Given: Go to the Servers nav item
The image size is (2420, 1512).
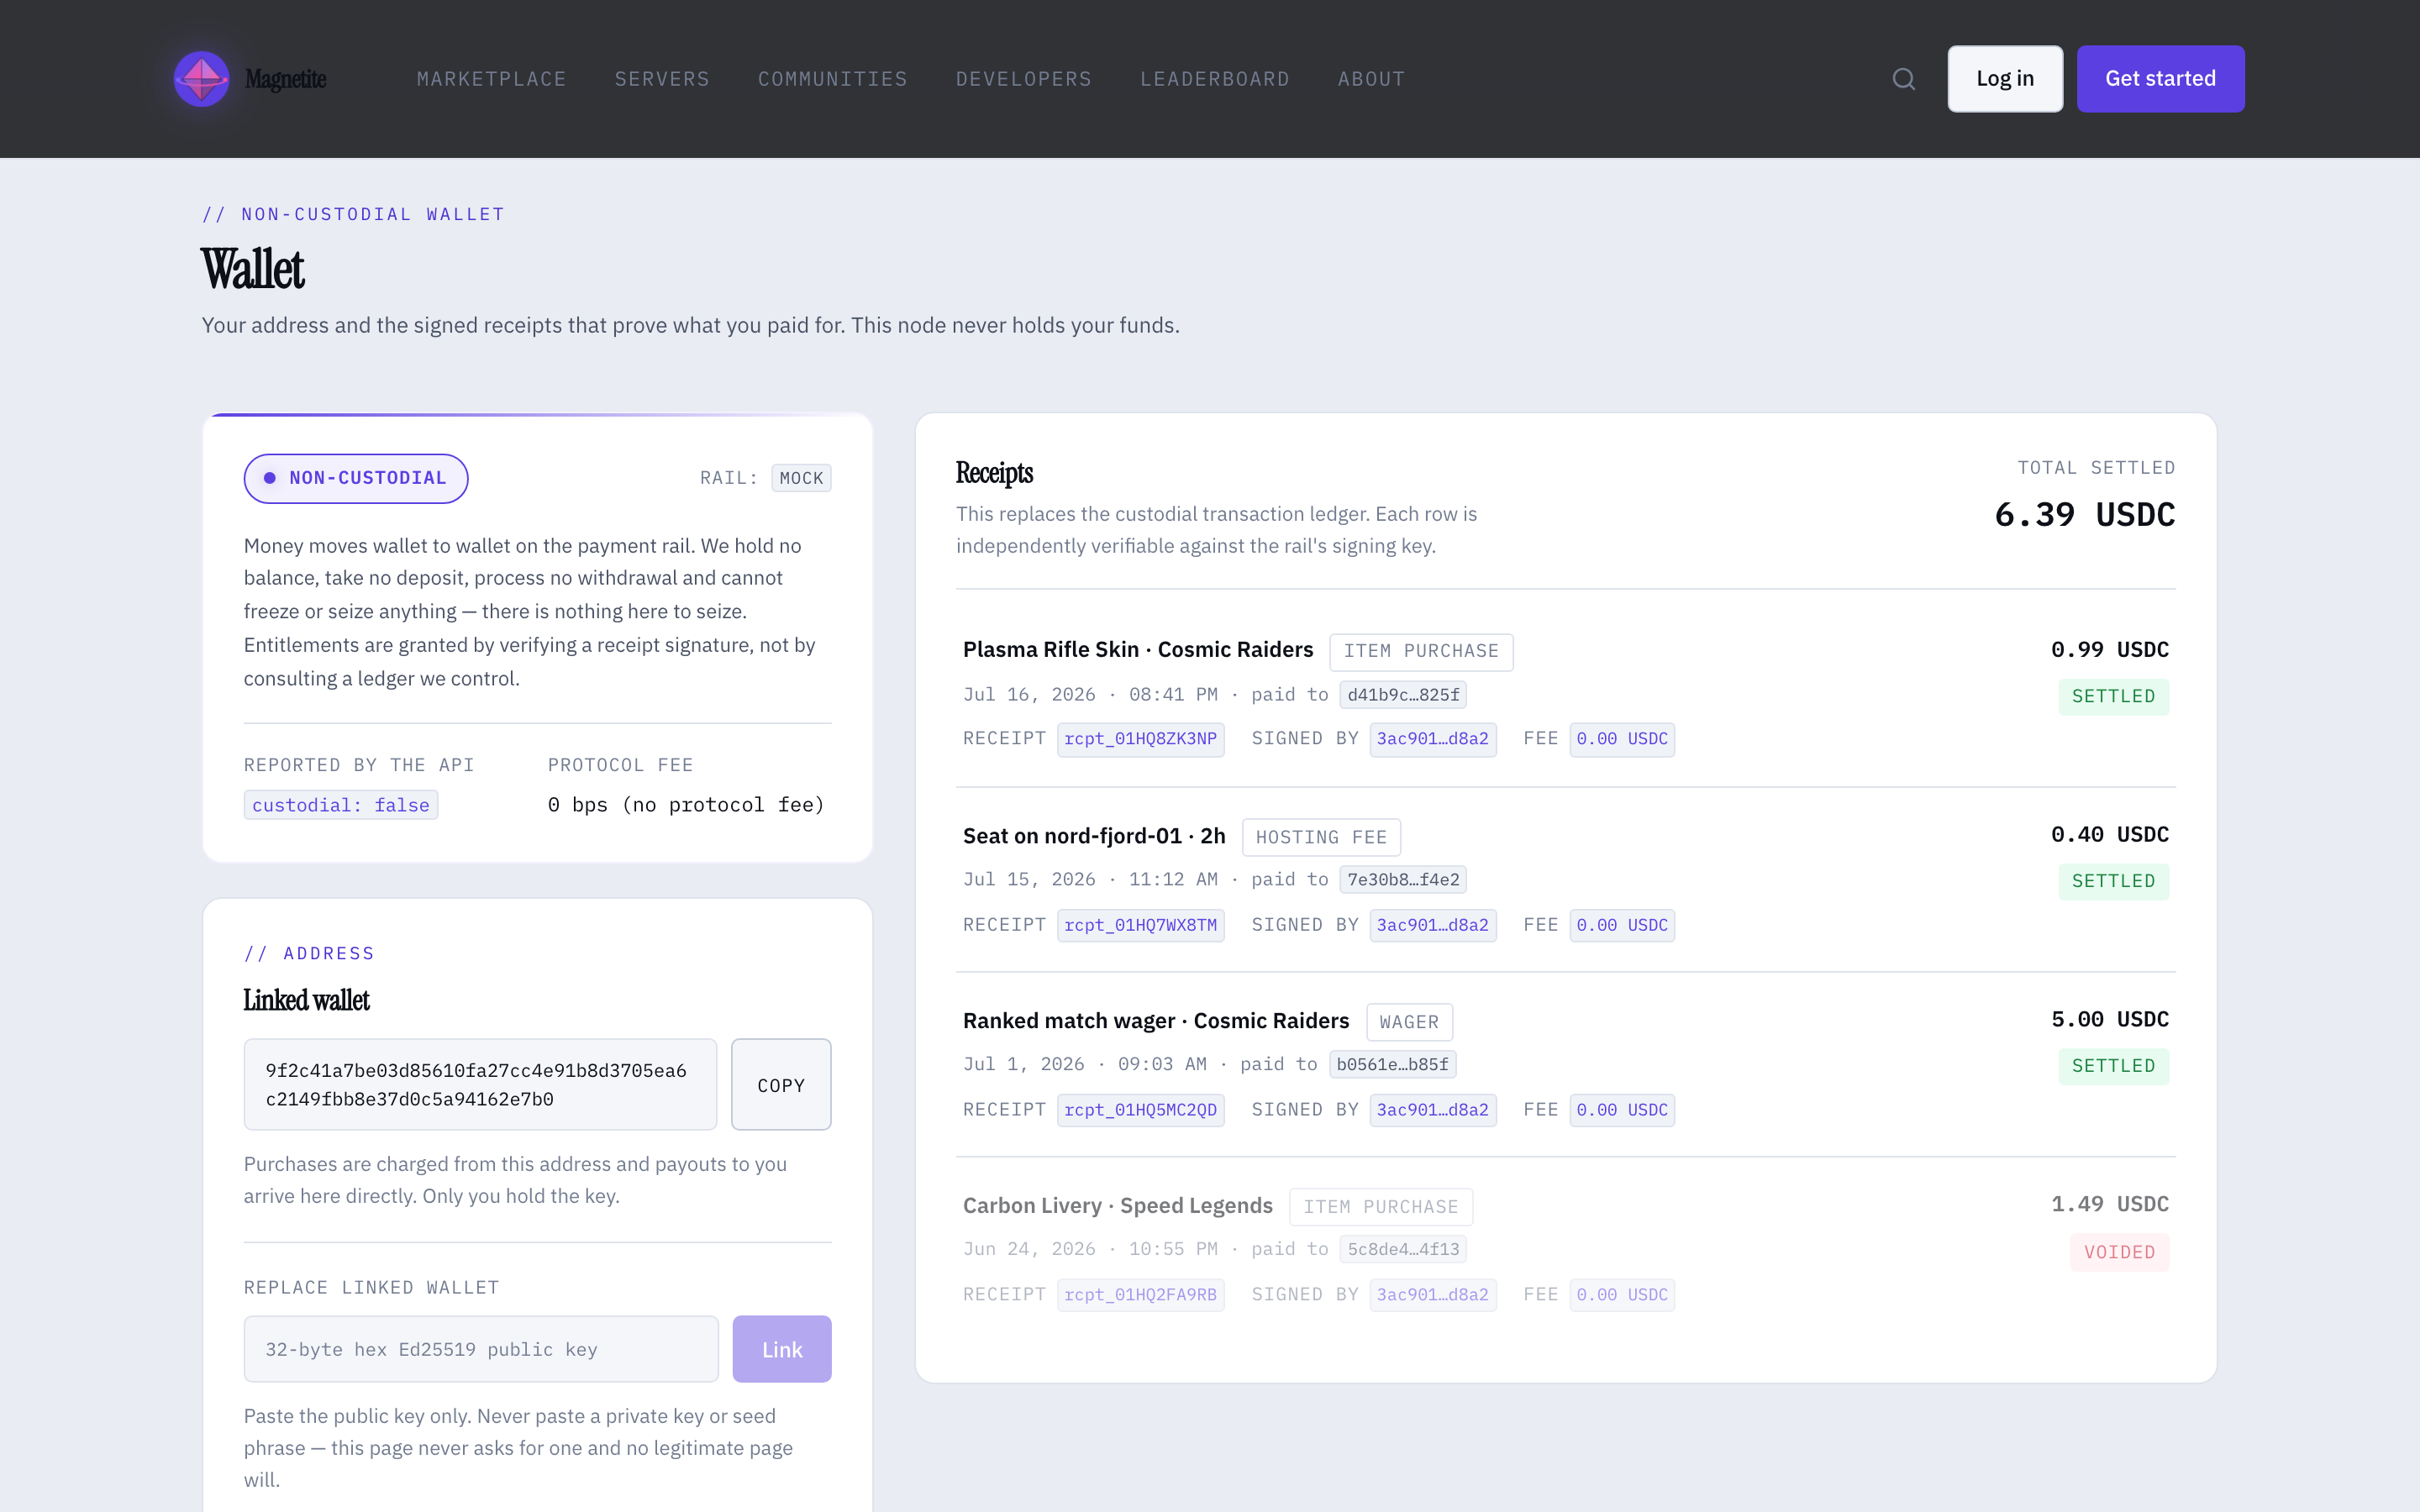Looking at the screenshot, I should tap(662, 79).
